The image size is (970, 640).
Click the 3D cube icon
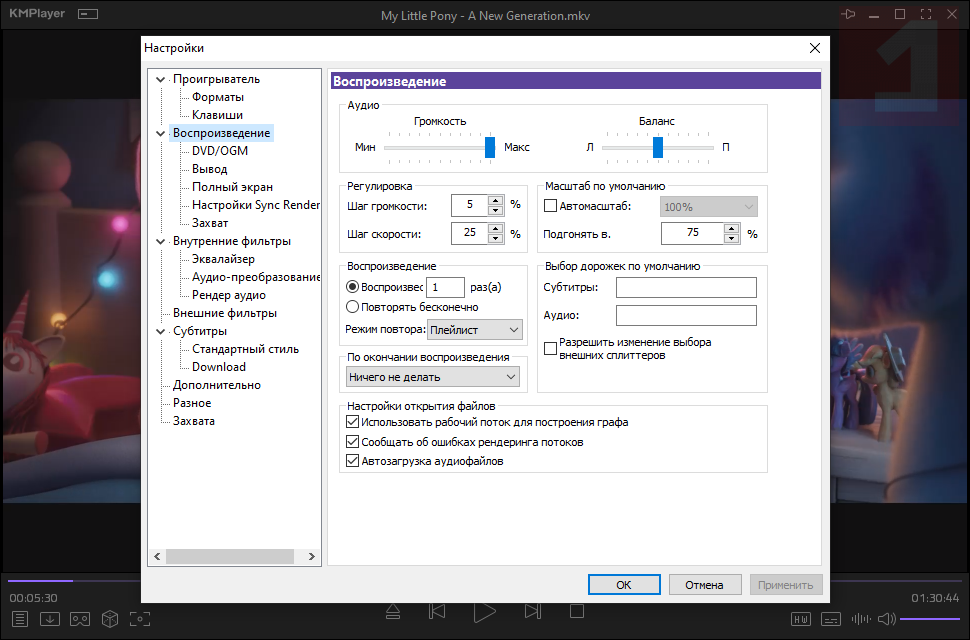[x=109, y=618]
